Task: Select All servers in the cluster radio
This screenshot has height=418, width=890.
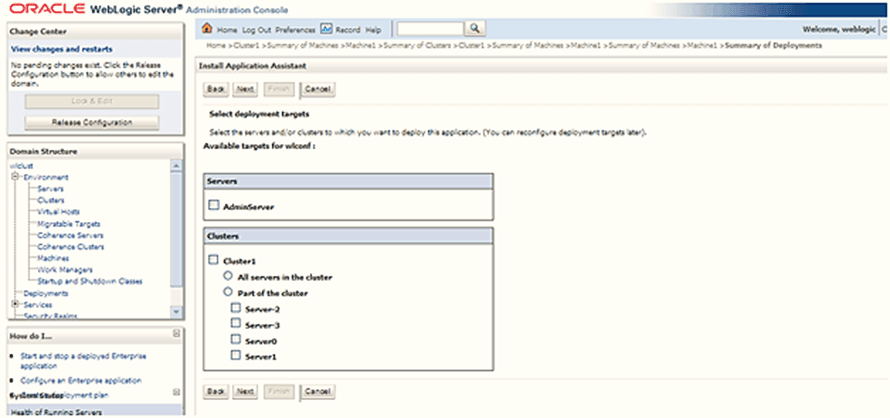Action: pyautogui.click(x=228, y=276)
